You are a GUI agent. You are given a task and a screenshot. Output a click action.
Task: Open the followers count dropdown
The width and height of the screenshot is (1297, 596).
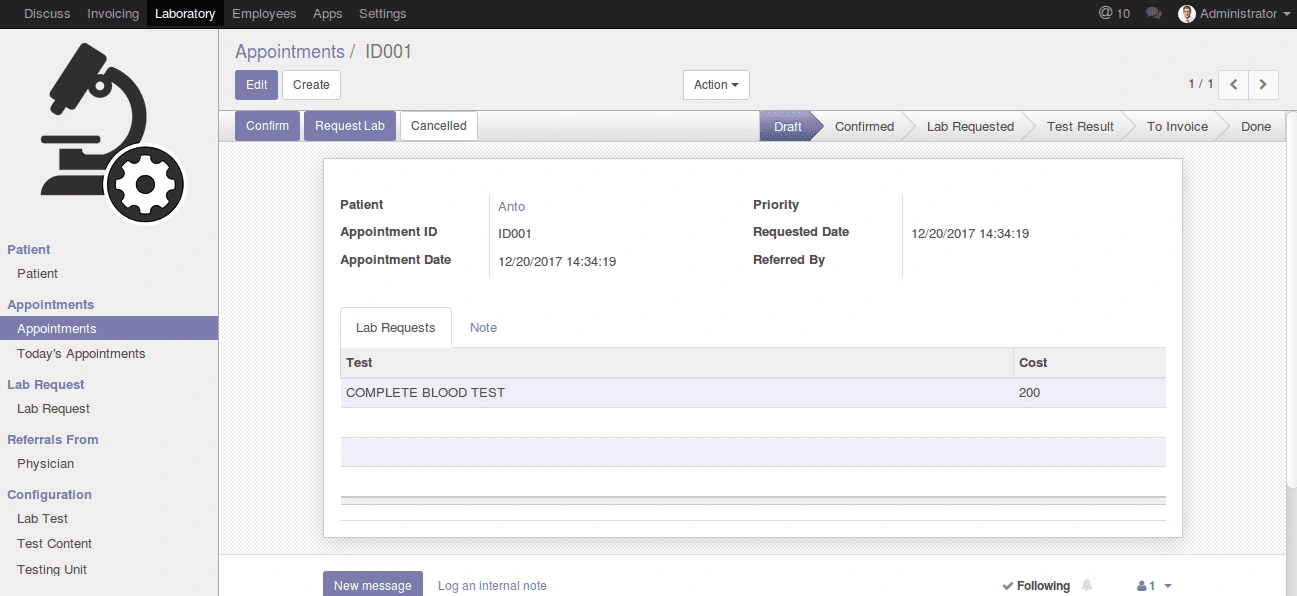click(1166, 585)
